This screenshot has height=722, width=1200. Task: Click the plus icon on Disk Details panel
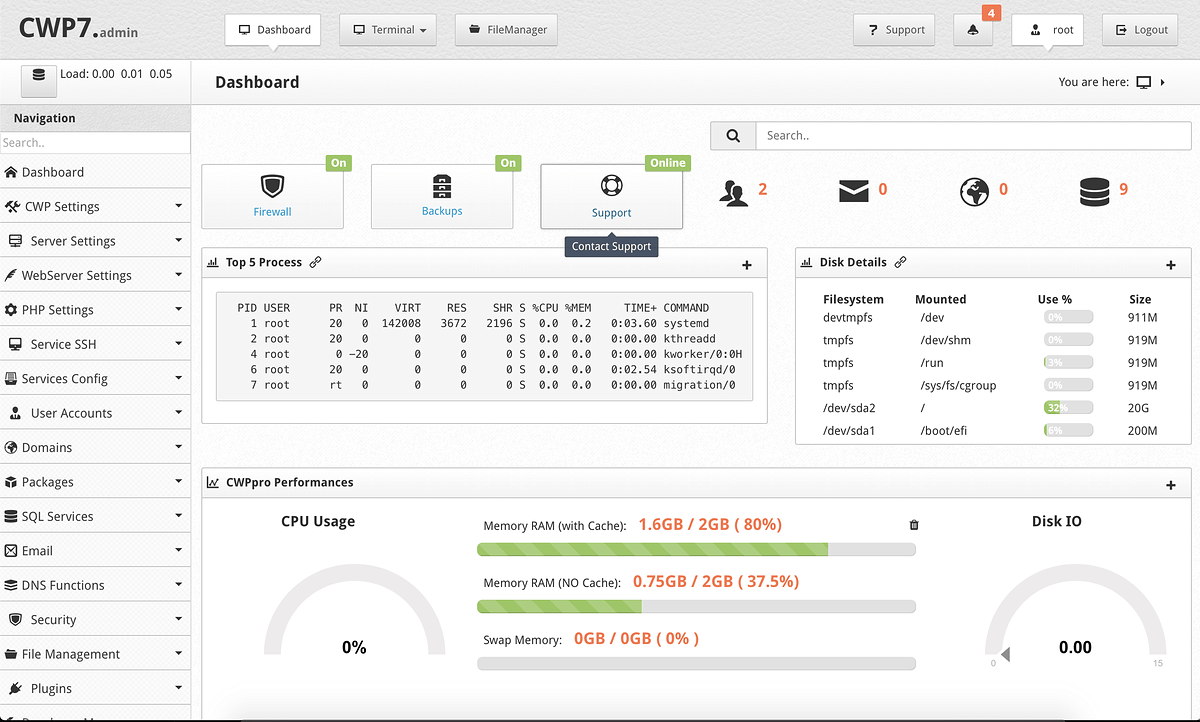pyautogui.click(x=1171, y=265)
